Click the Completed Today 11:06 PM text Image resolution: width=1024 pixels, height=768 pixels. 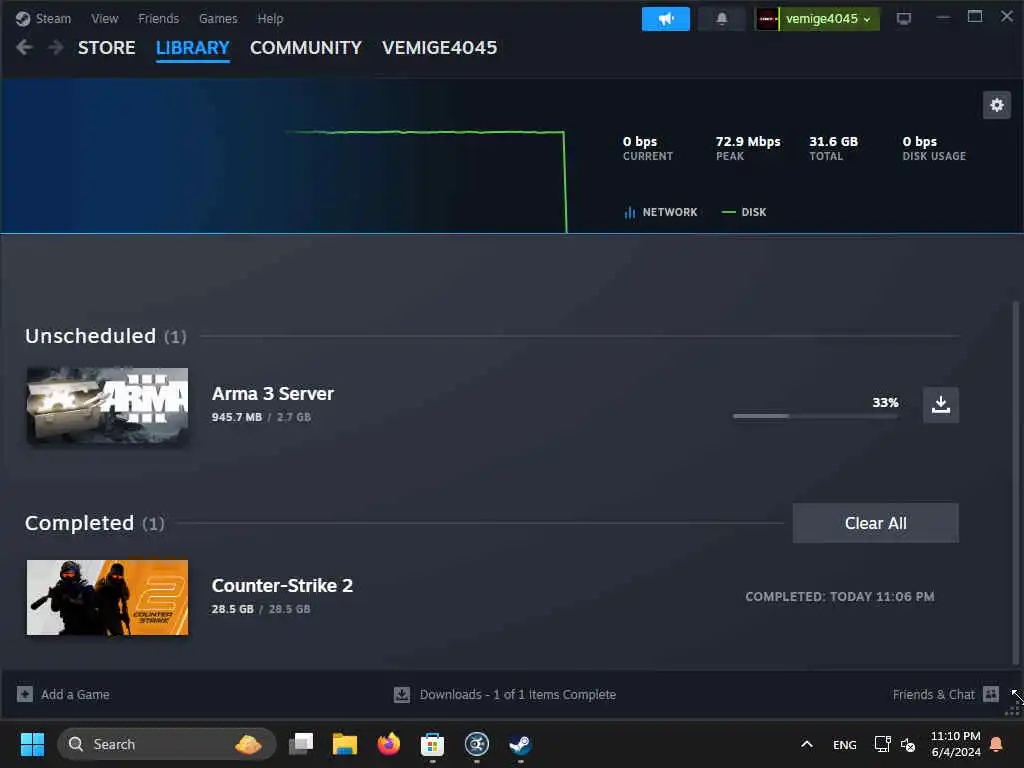click(x=839, y=597)
